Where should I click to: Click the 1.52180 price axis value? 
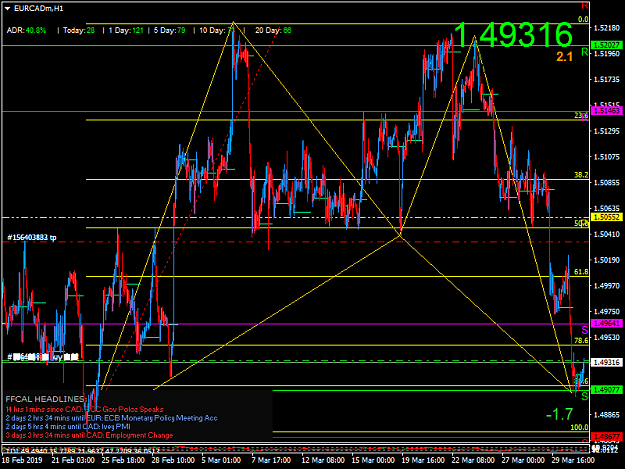606,28
